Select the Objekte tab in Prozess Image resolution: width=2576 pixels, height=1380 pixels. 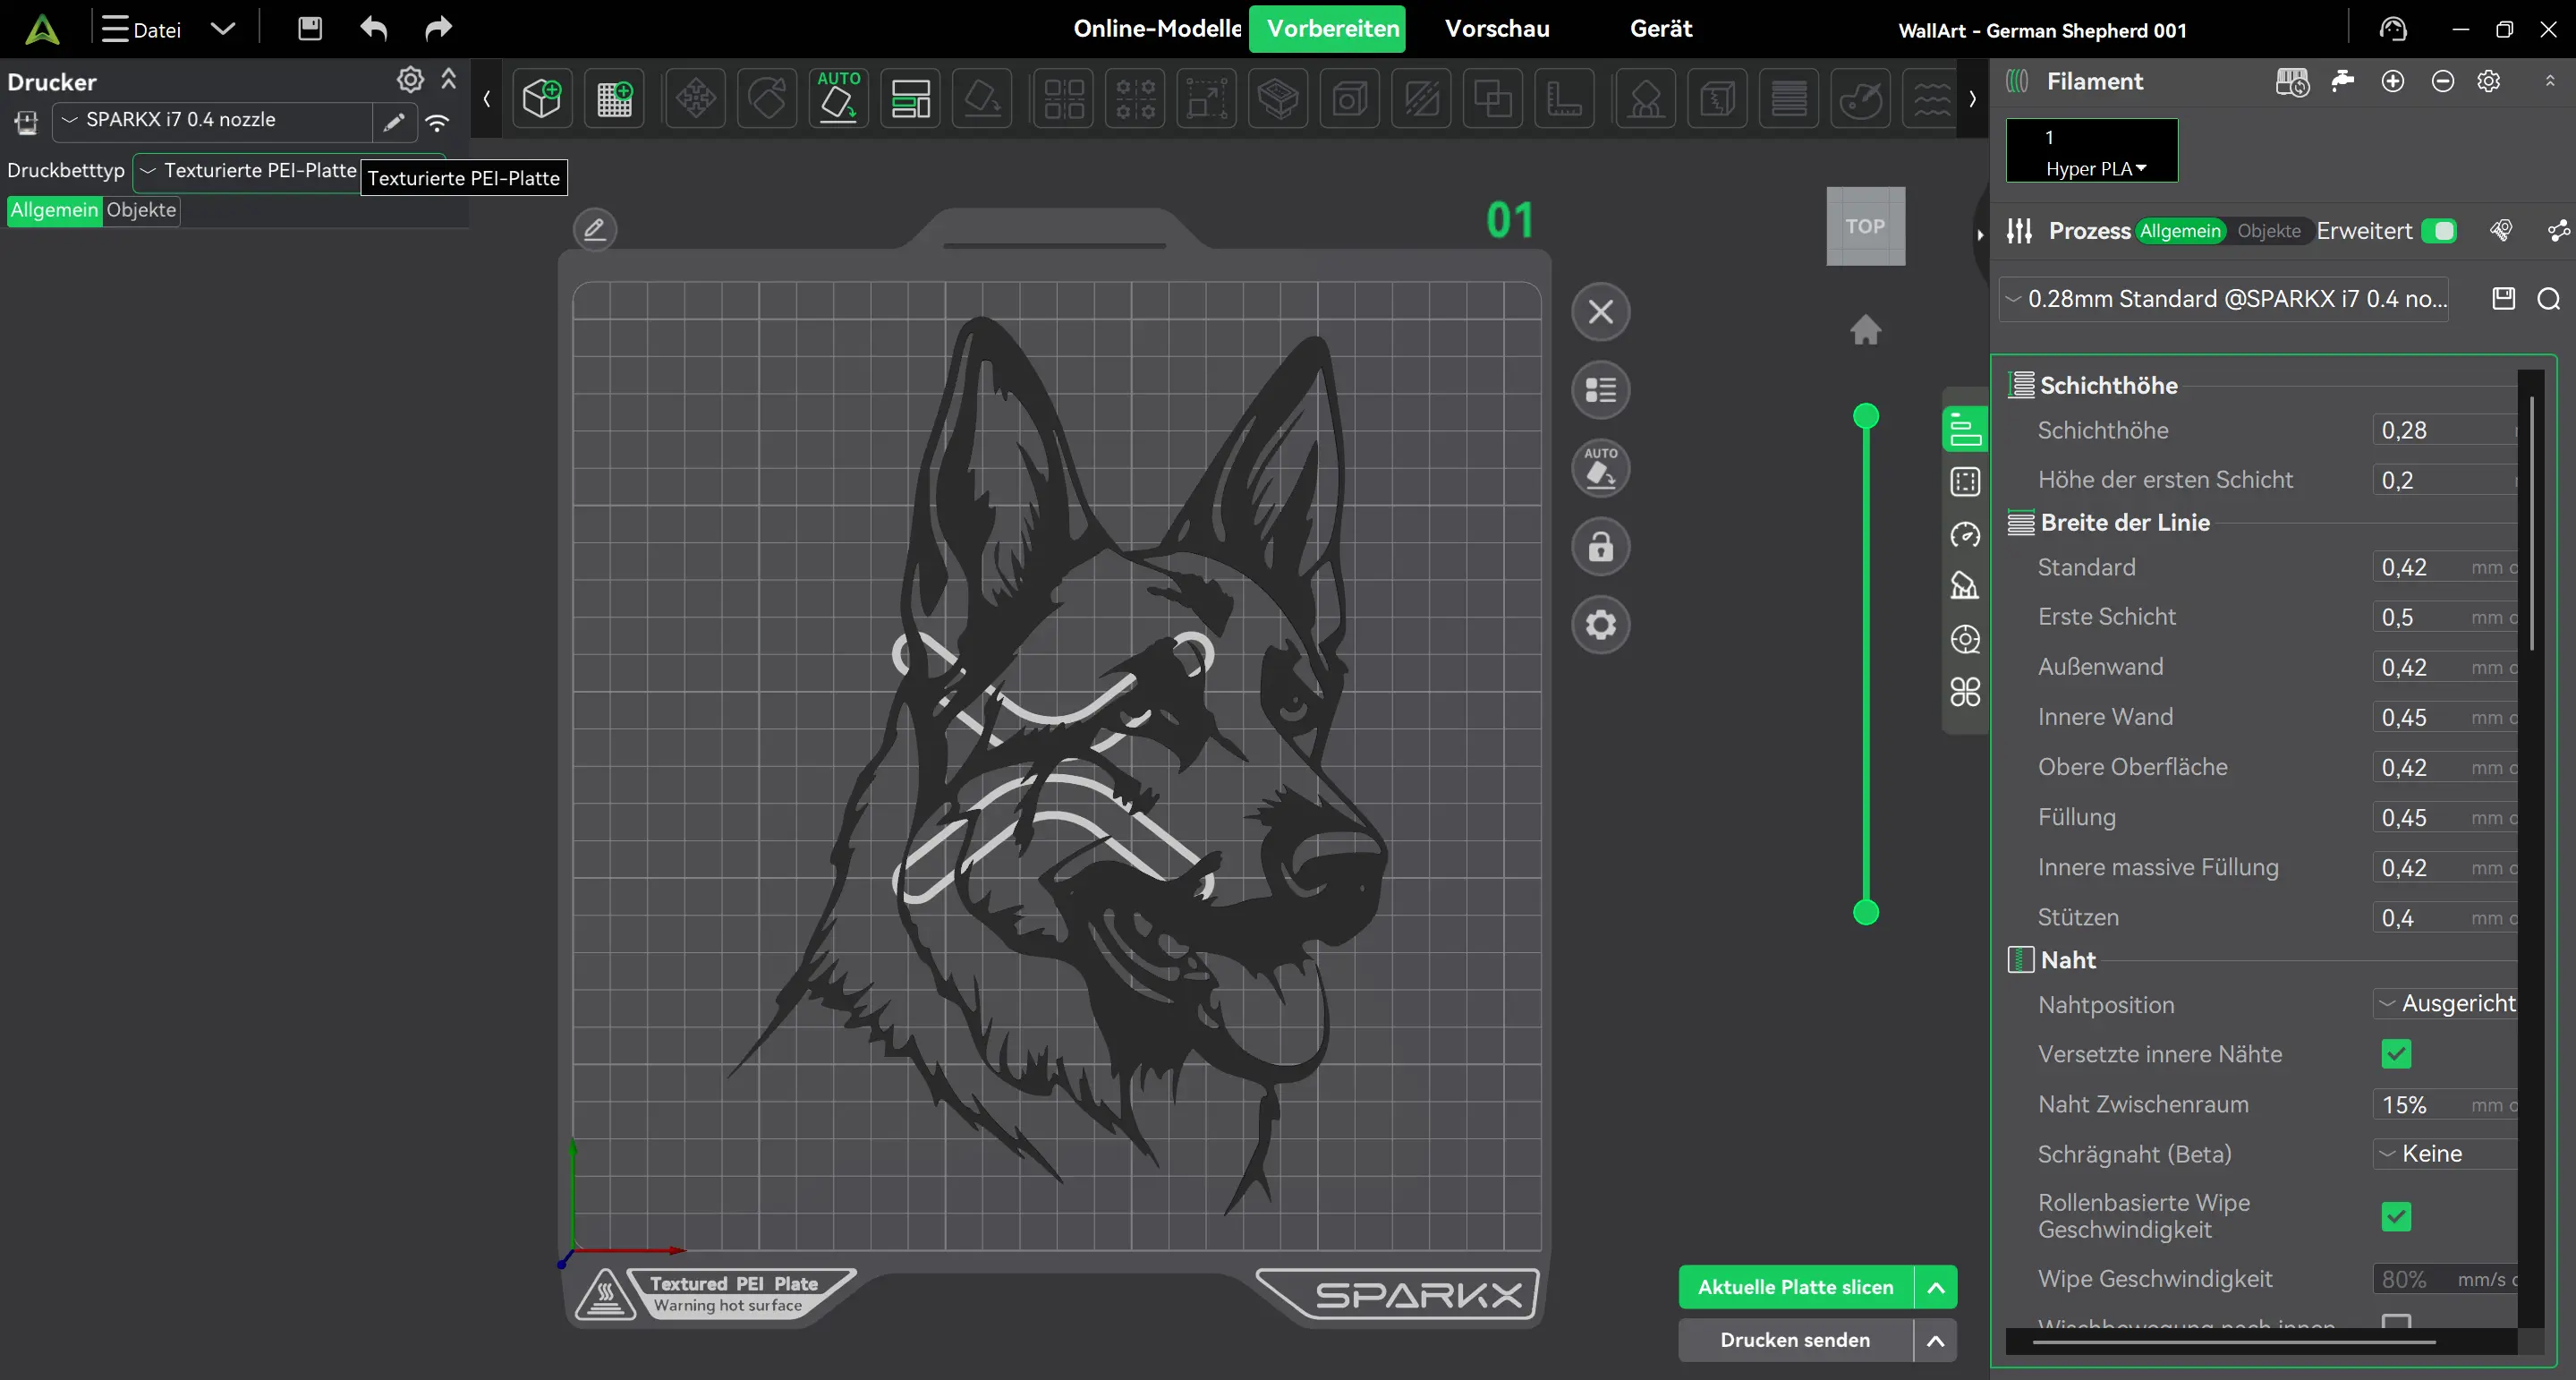[x=2269, y=231]
